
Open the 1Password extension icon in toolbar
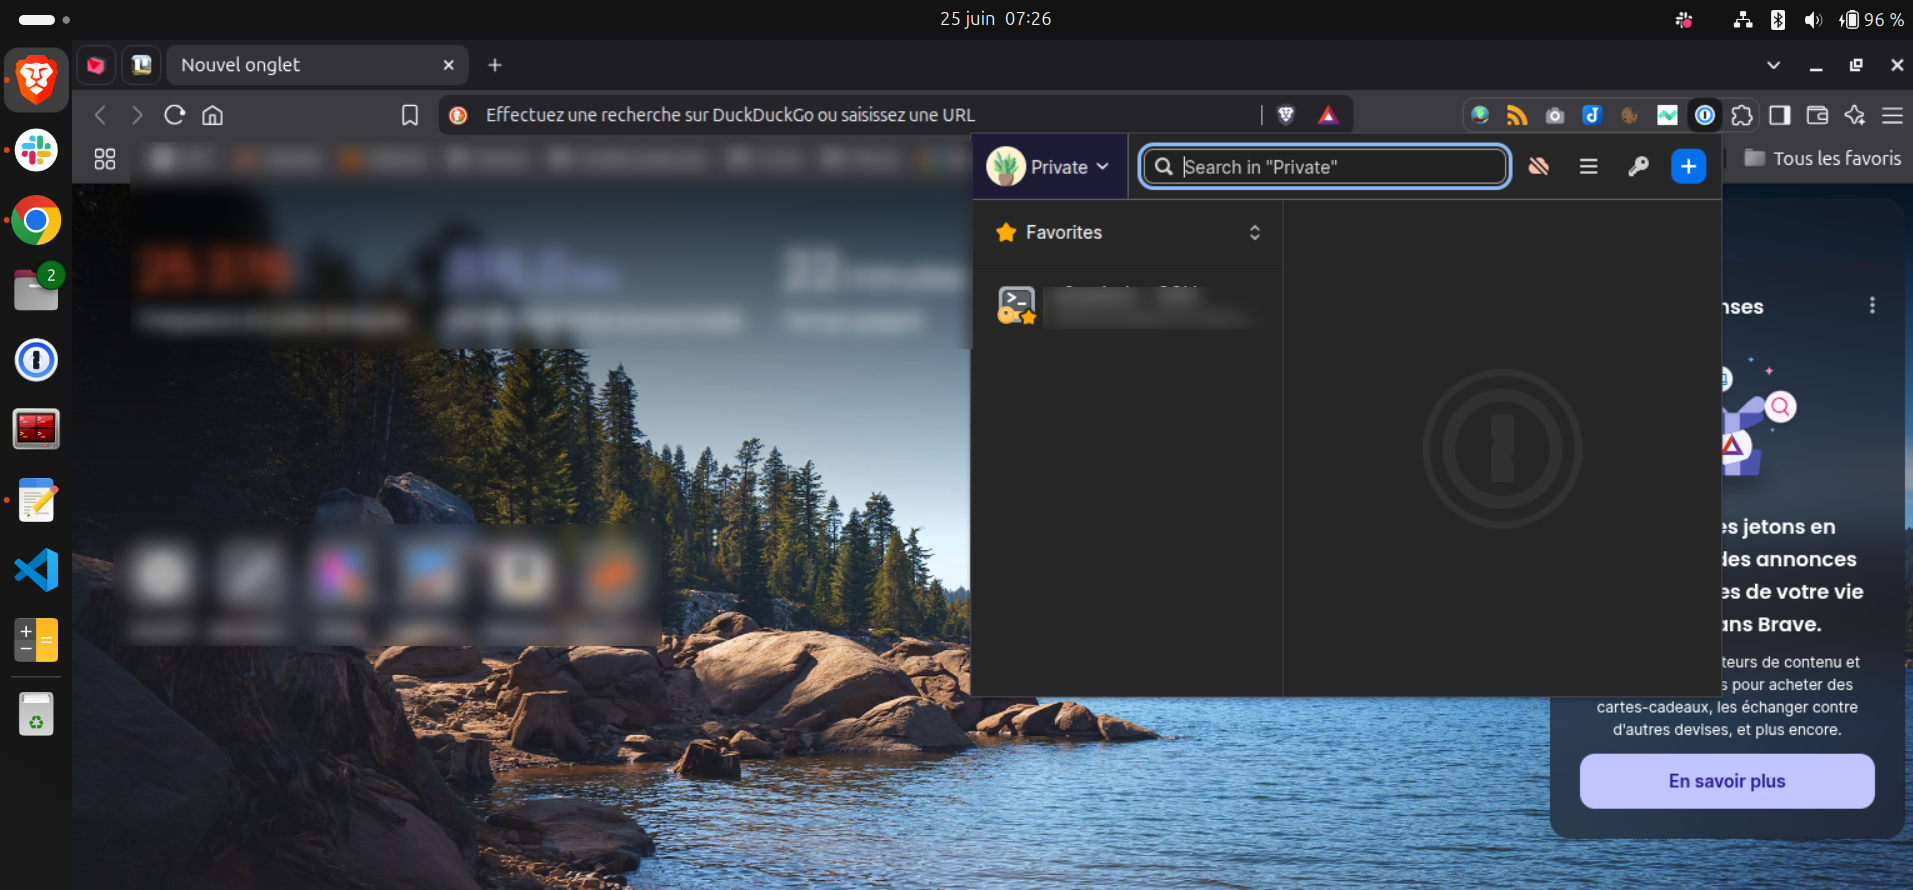[1705, 115]
